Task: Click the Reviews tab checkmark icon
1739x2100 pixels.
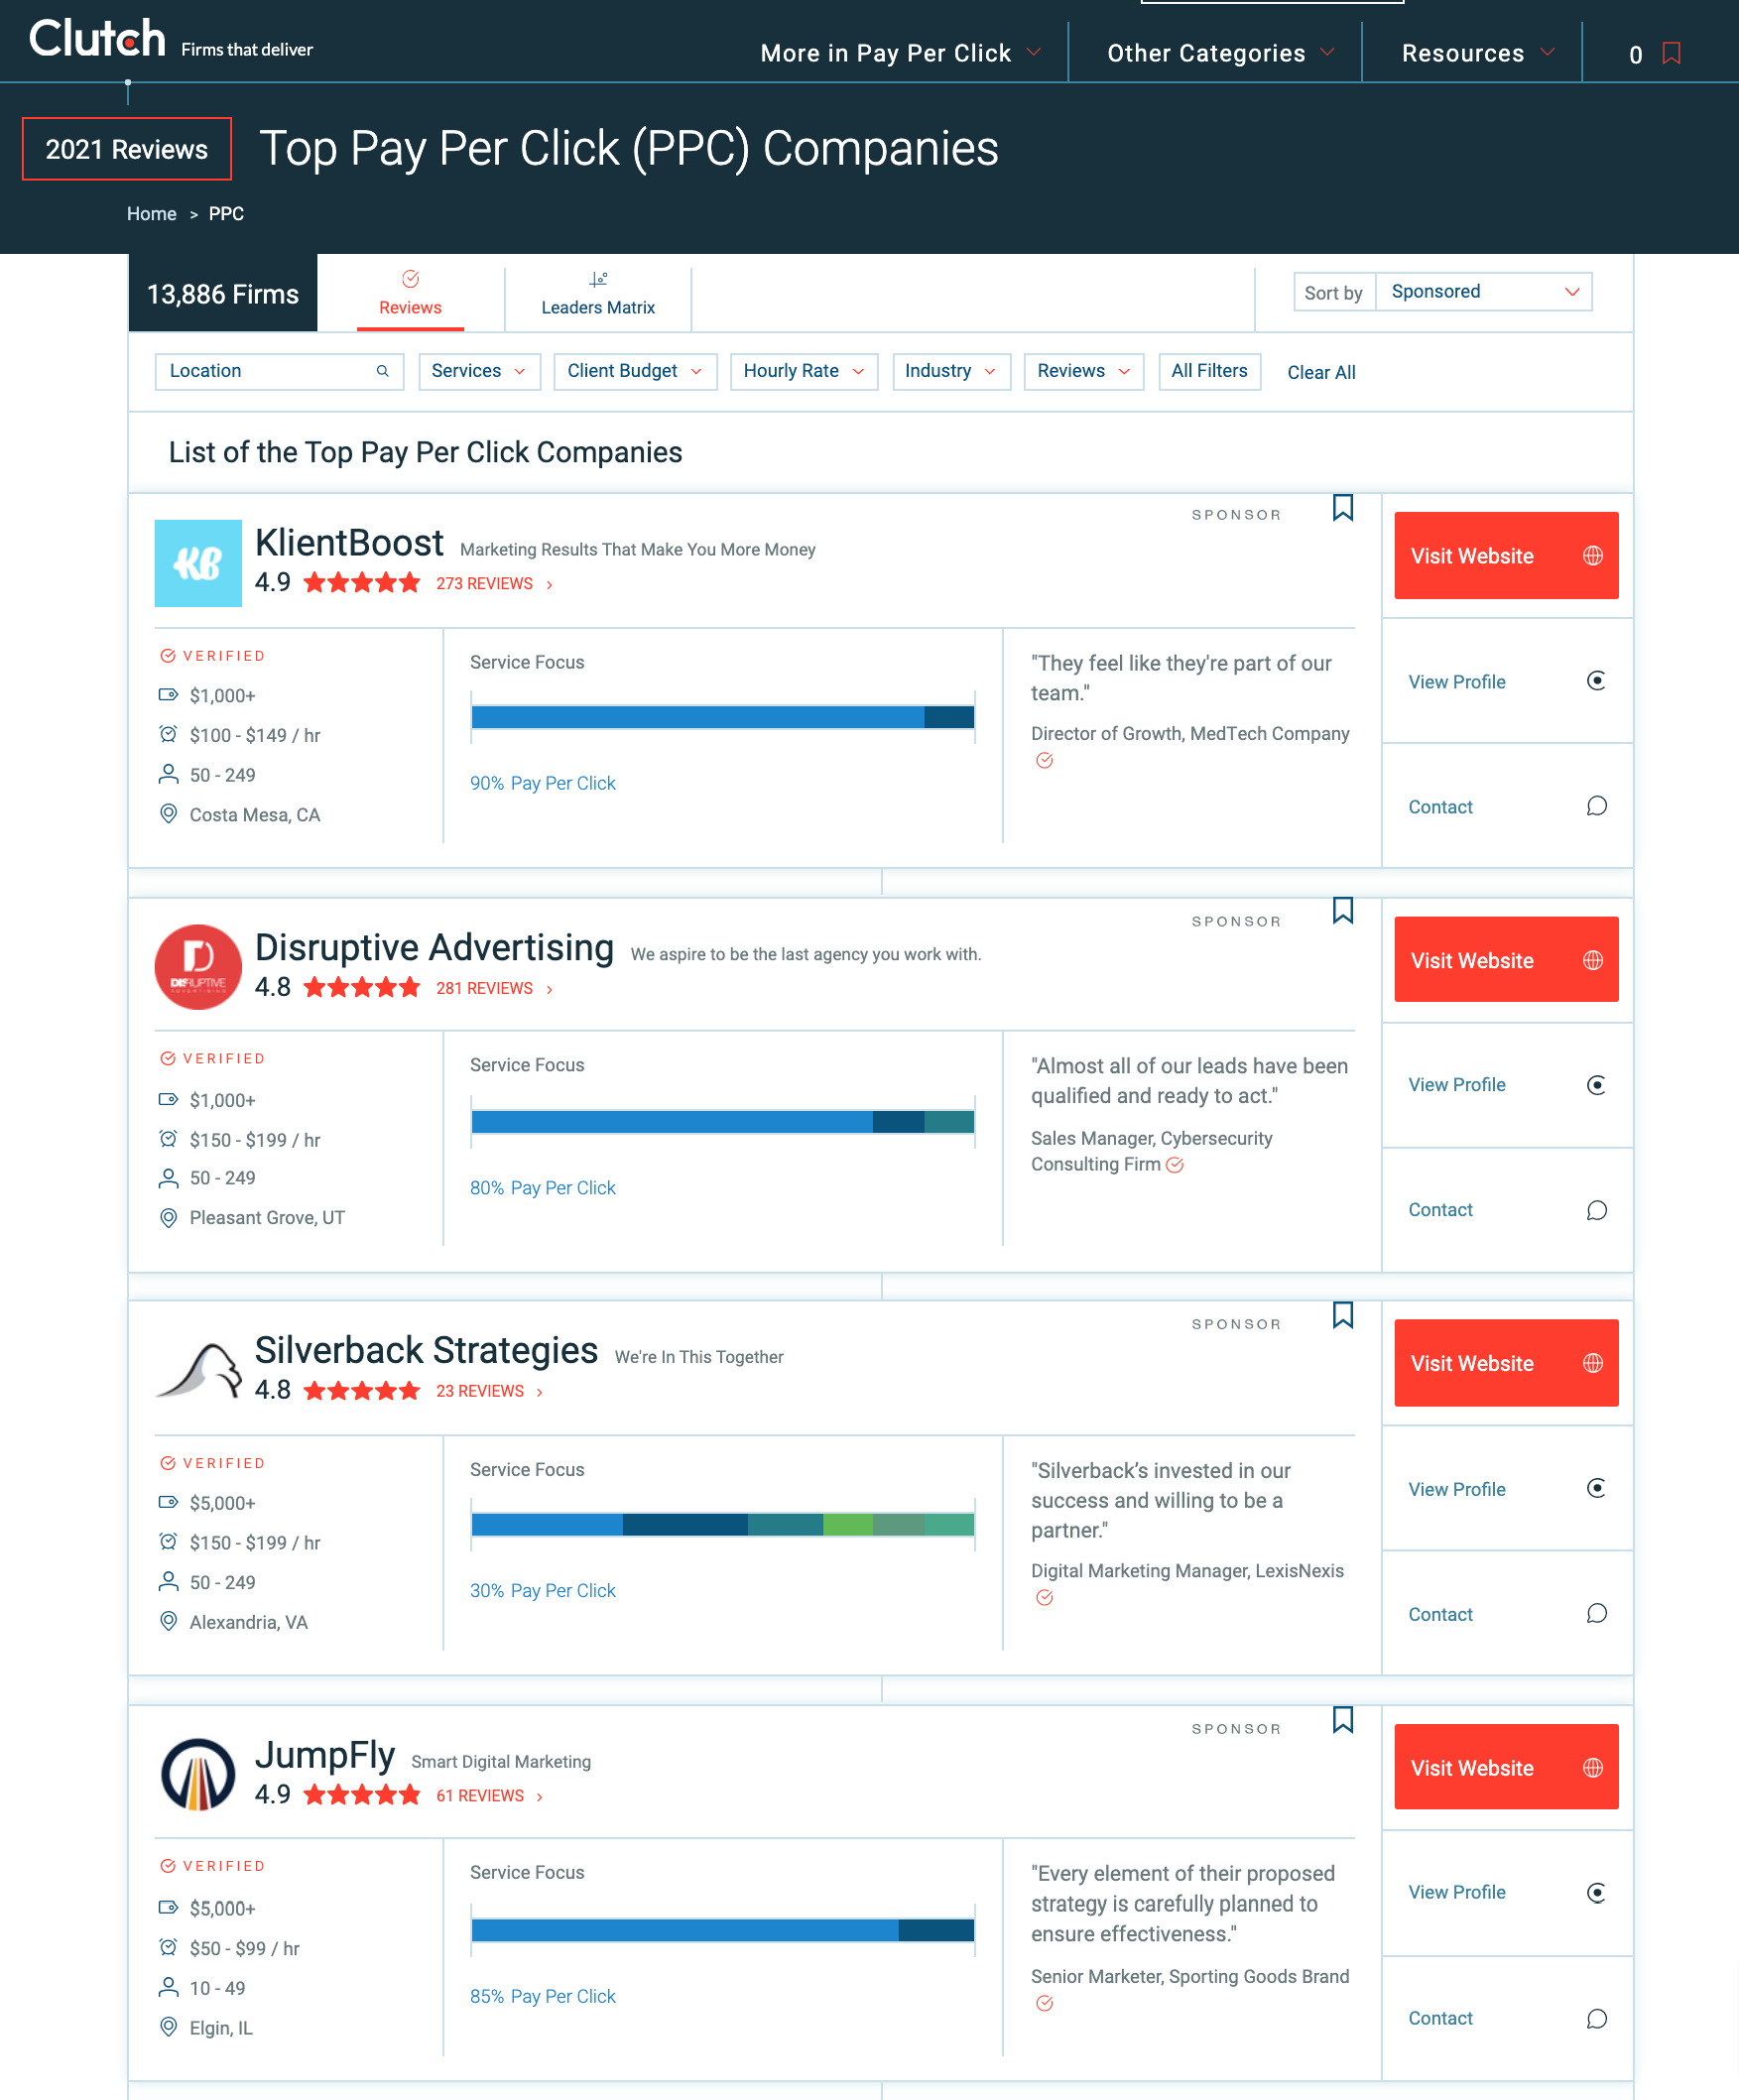Action: tap(410, 279)
